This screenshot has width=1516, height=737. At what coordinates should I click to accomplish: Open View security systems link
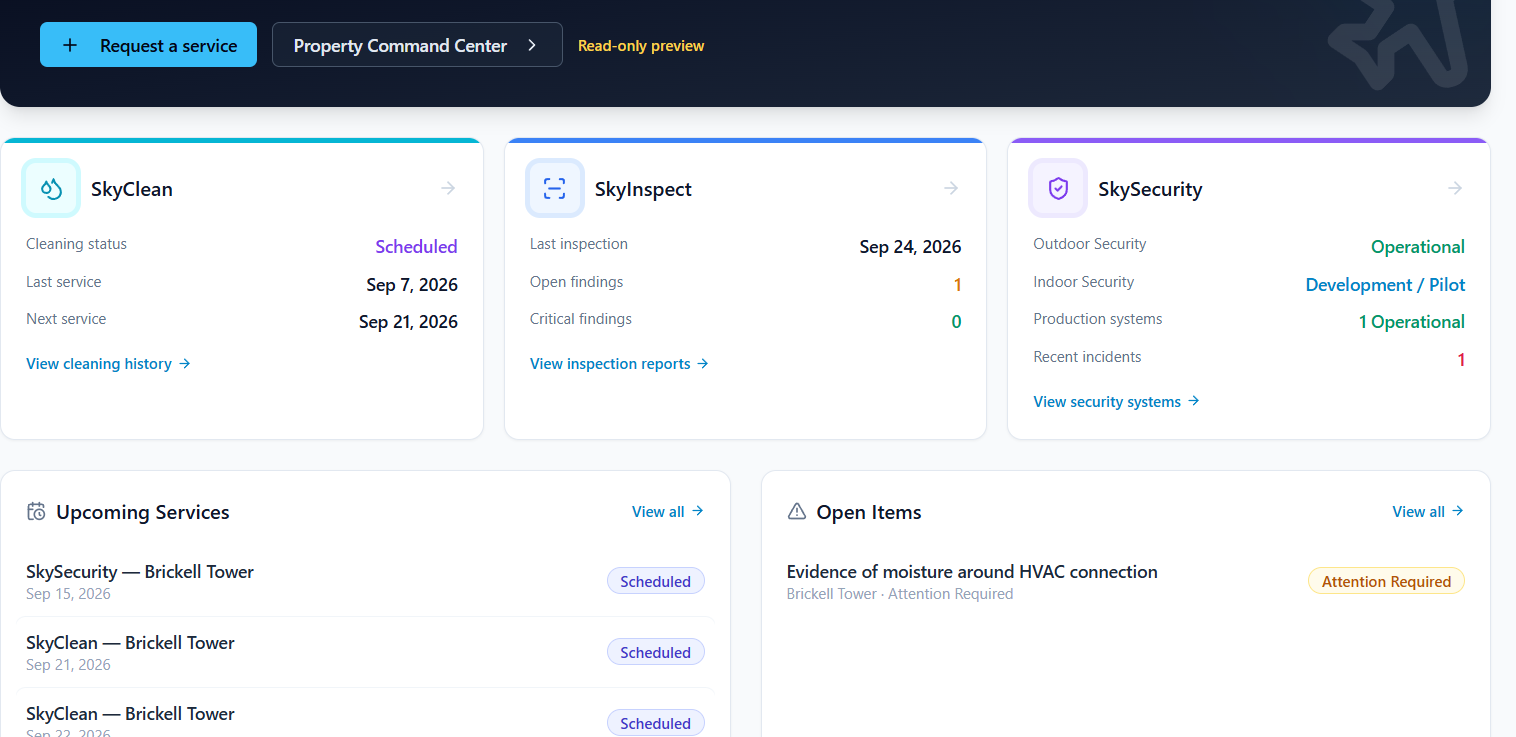[1116, 402]
